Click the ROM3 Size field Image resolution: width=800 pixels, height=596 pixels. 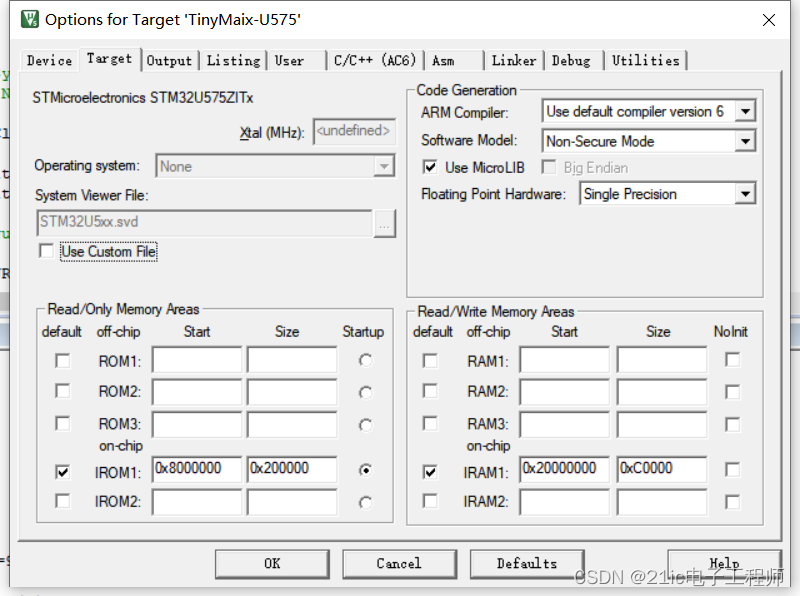(x=292, y=425)
